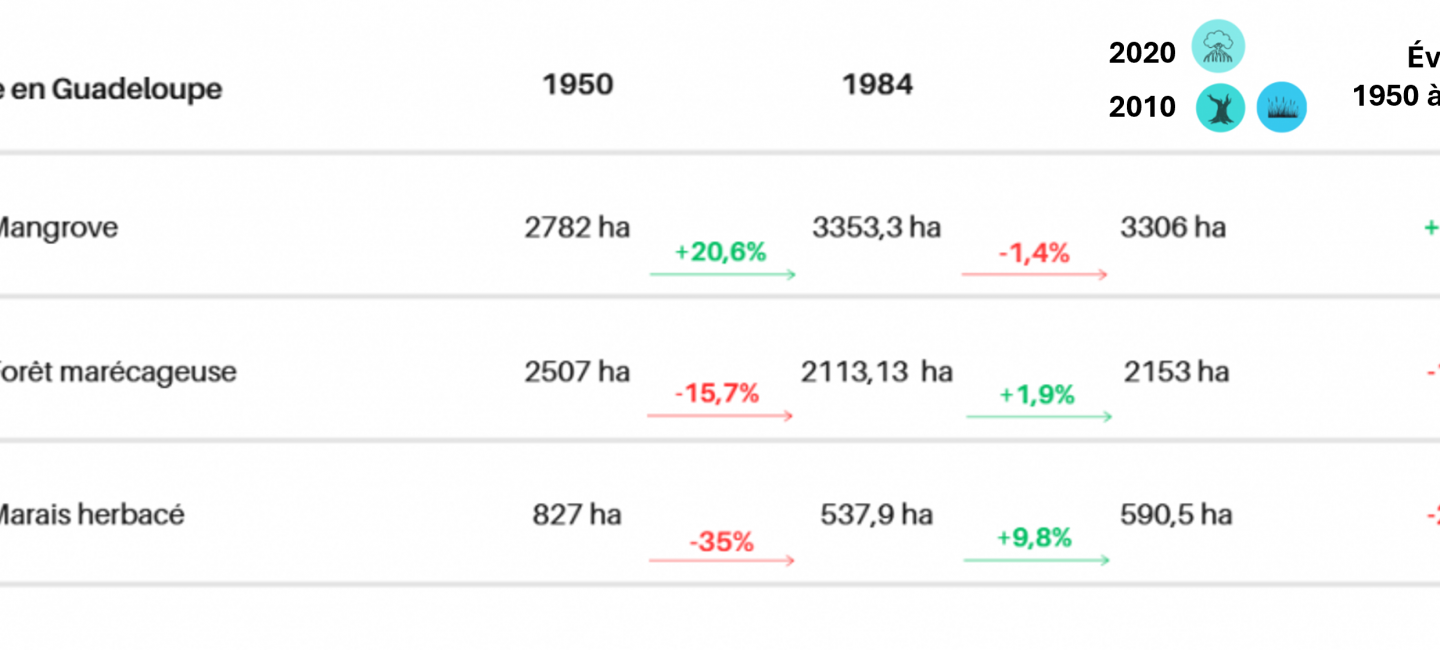Click the 3353,3 ha value
The height and width of the screenshot is (650, 1440).
pos(876,228)
